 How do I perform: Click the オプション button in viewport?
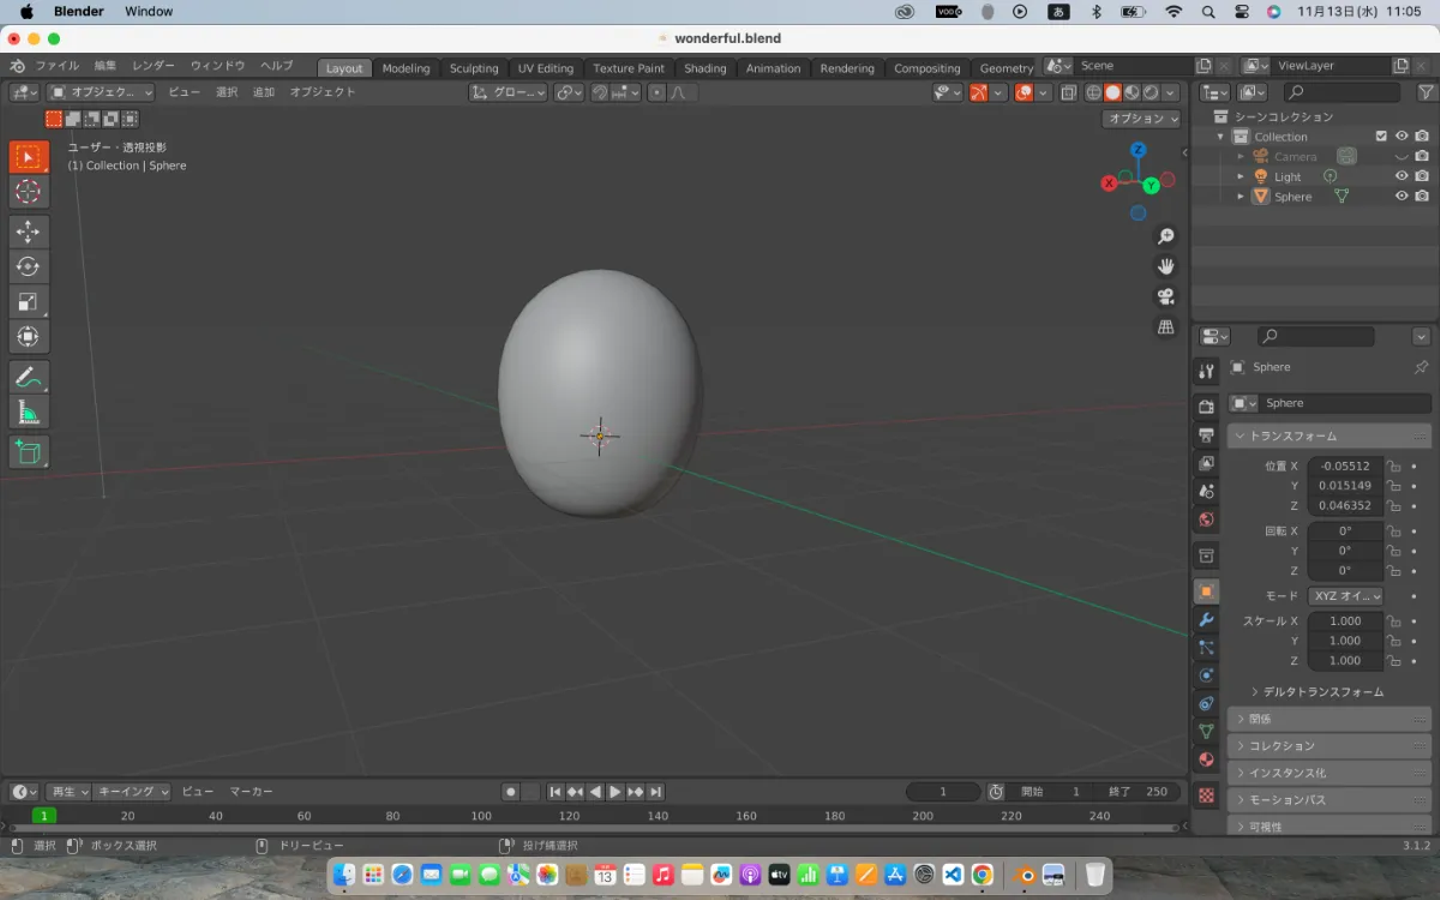pyautogui.click(x=1142, y=118)
